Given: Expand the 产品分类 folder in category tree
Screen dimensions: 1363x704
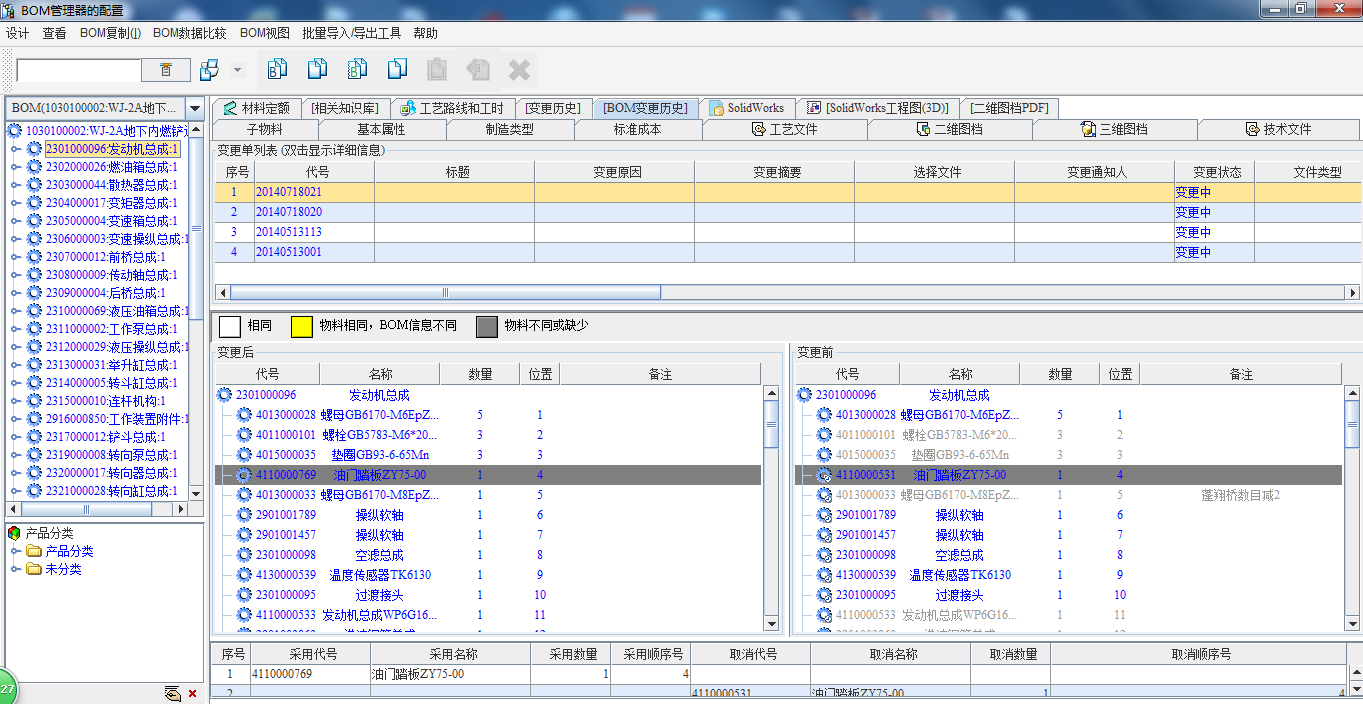Looking at the screenshot, I should pos(15,552).
